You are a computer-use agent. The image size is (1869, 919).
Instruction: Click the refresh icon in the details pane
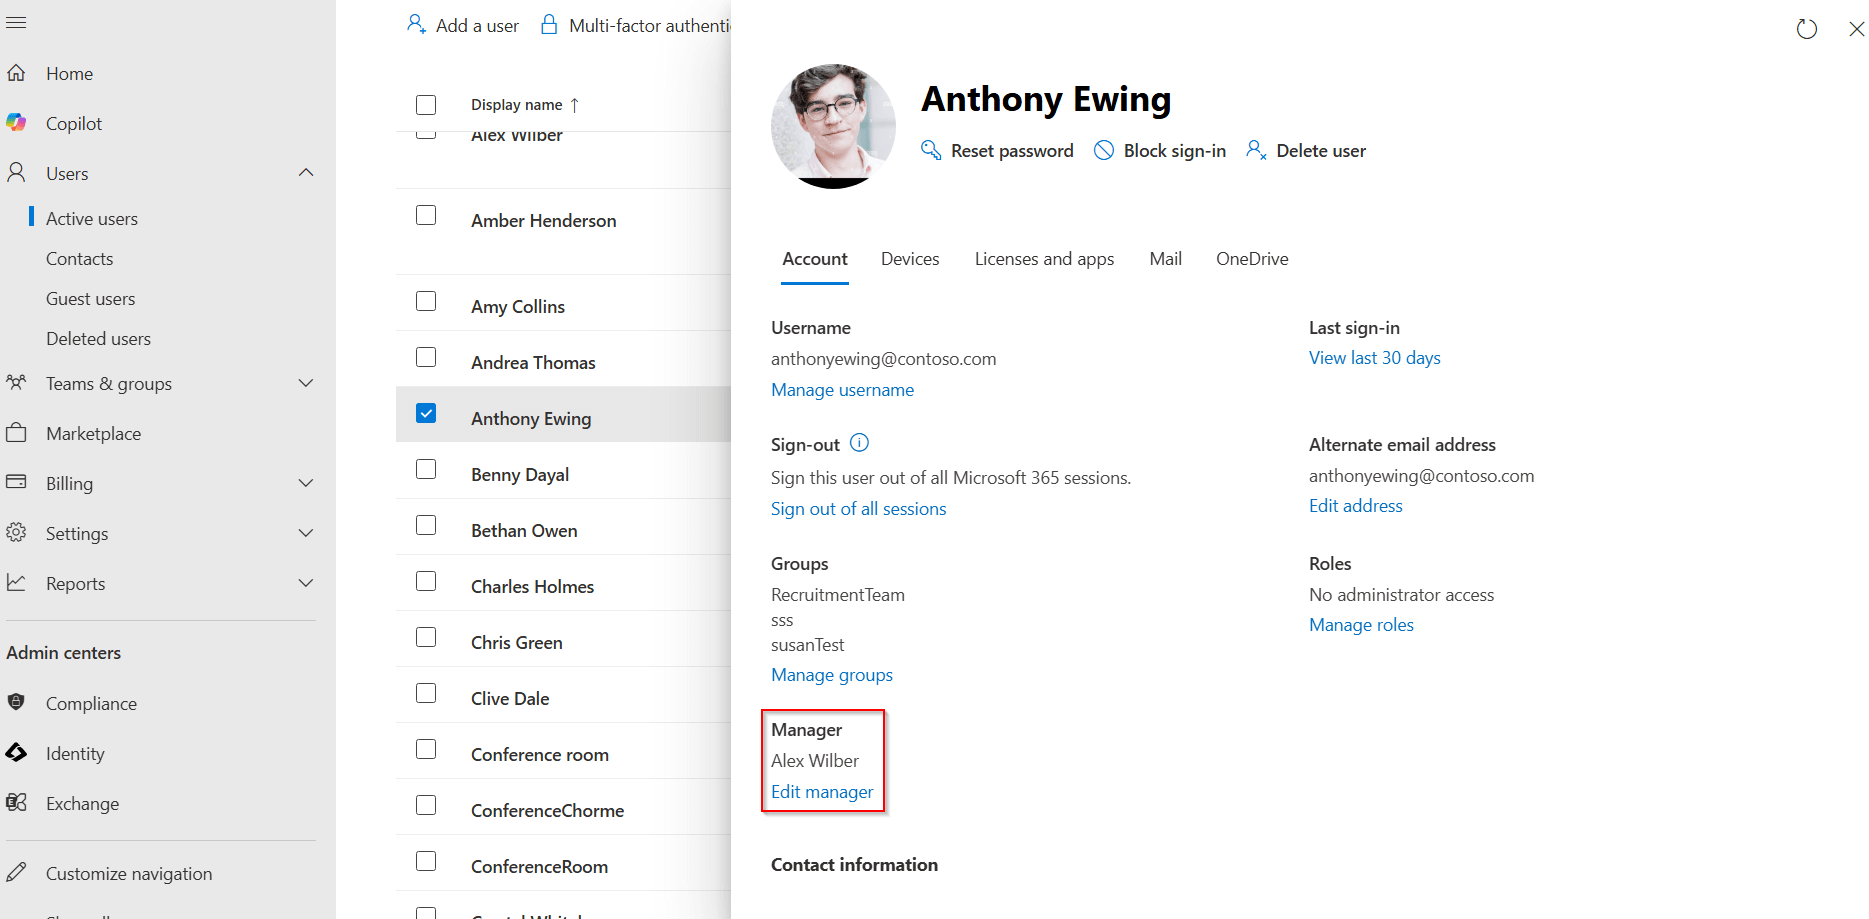click(1806, 29)
